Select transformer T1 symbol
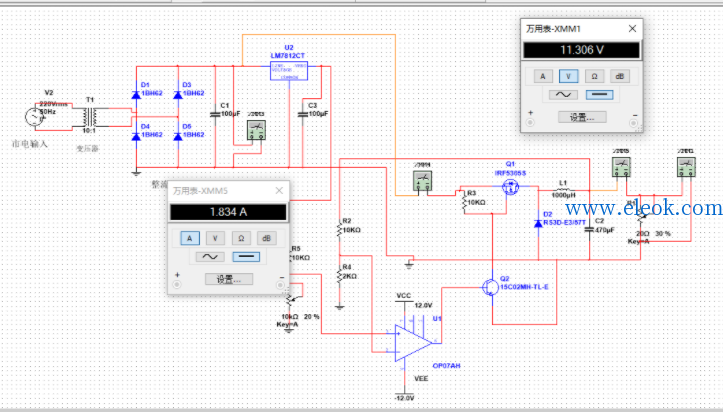 90,117
